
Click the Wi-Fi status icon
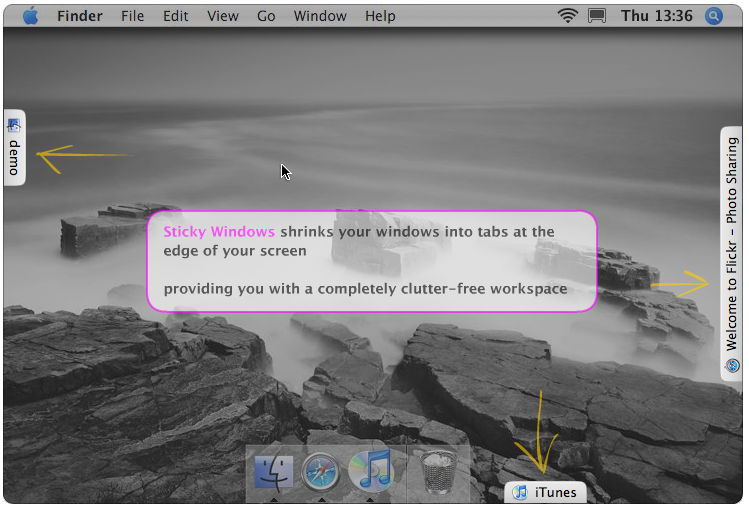tap(568, 16)
